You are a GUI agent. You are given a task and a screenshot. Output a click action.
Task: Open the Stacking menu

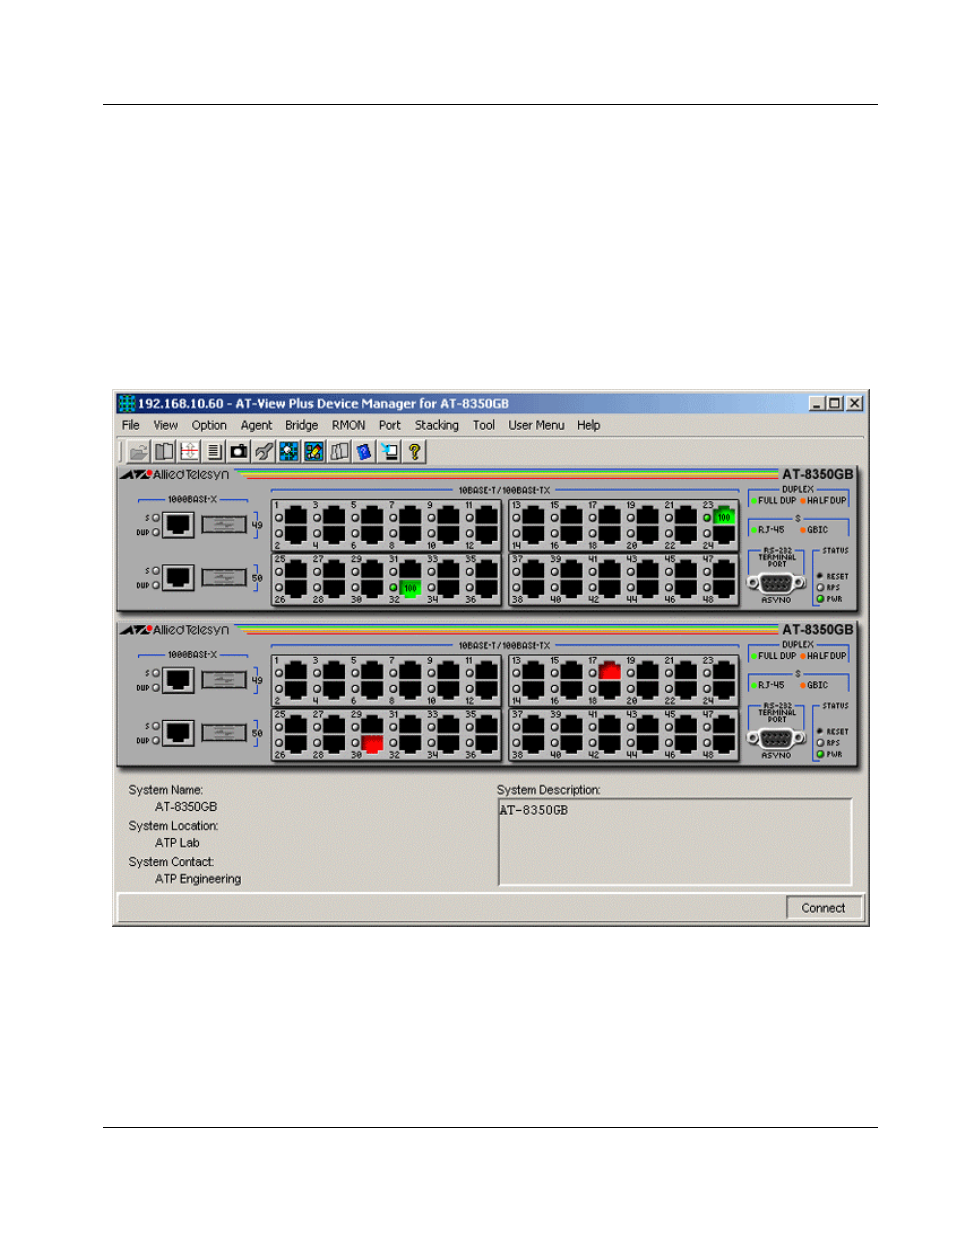pos(437,425)
